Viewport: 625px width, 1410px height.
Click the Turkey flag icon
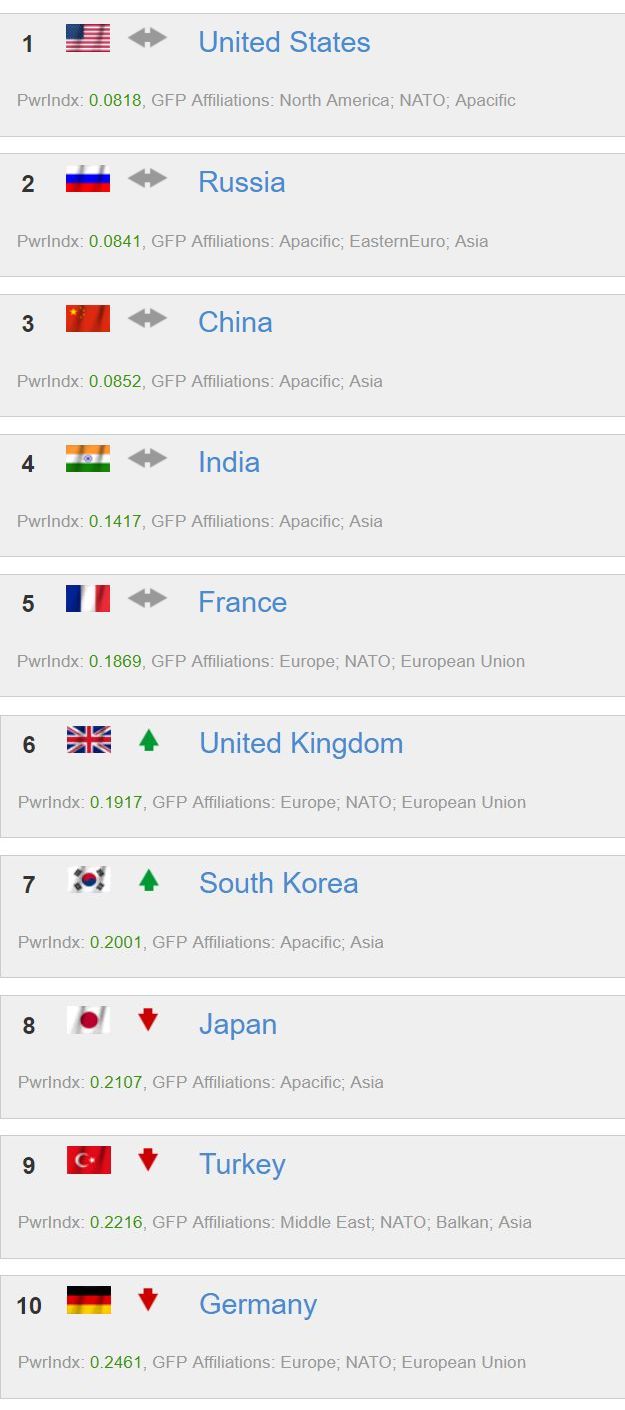pyautogui.click(x=88, y=1160)
